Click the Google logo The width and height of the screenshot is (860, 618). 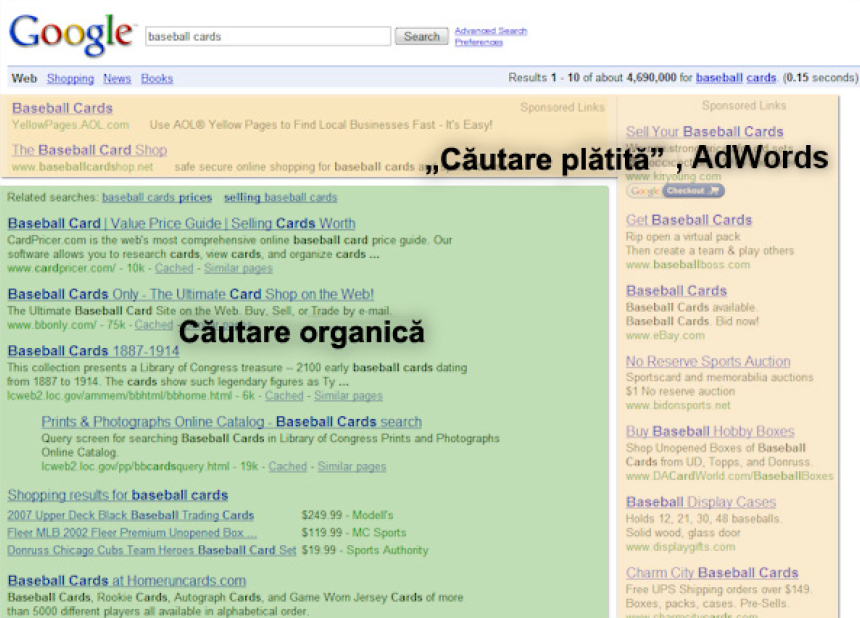tap(71, 35)
